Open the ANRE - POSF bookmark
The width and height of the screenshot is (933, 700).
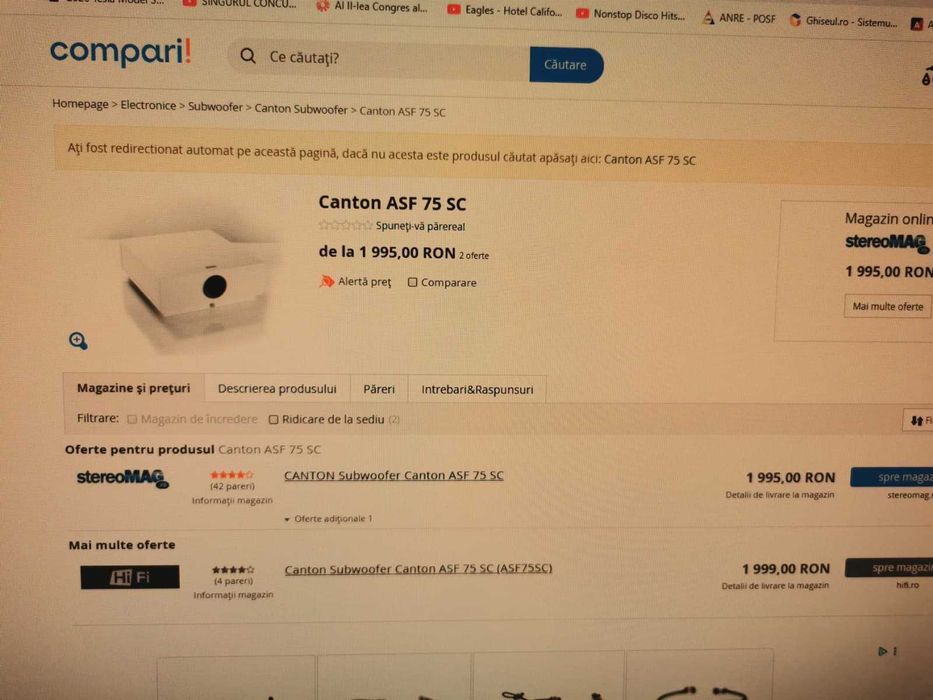click(740, 18)
